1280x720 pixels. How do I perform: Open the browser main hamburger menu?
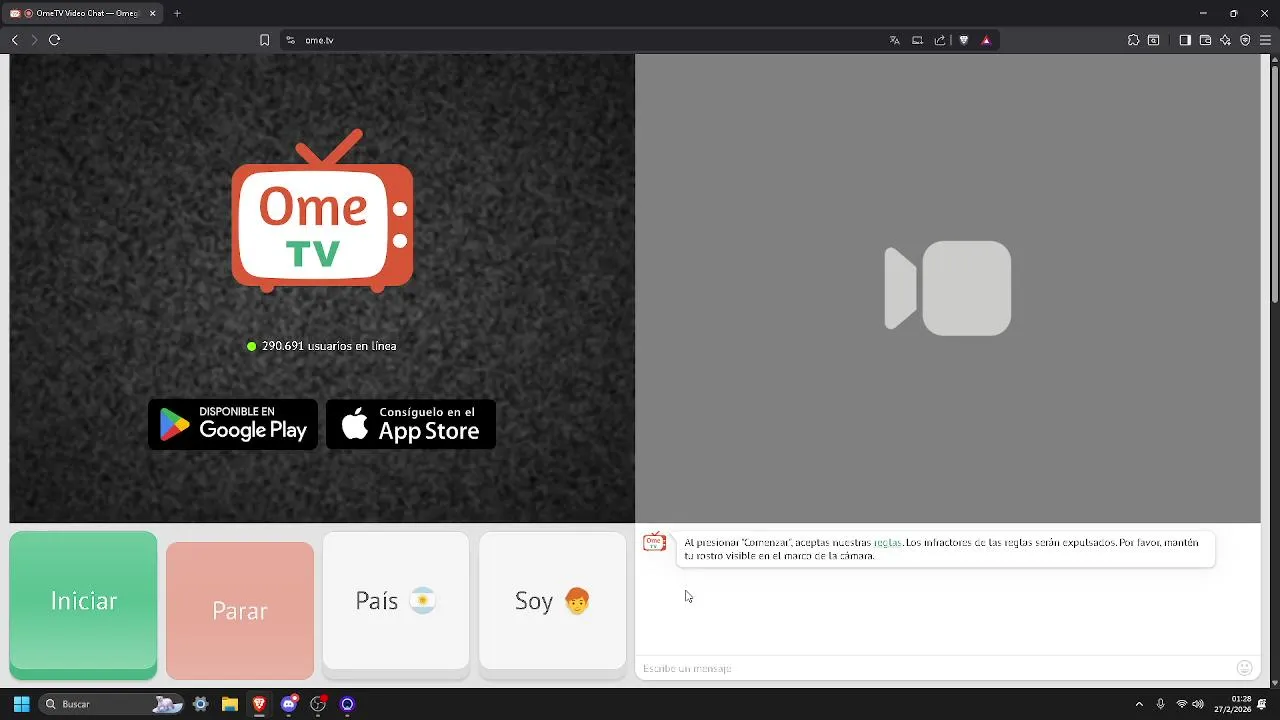pos(1265,40)
